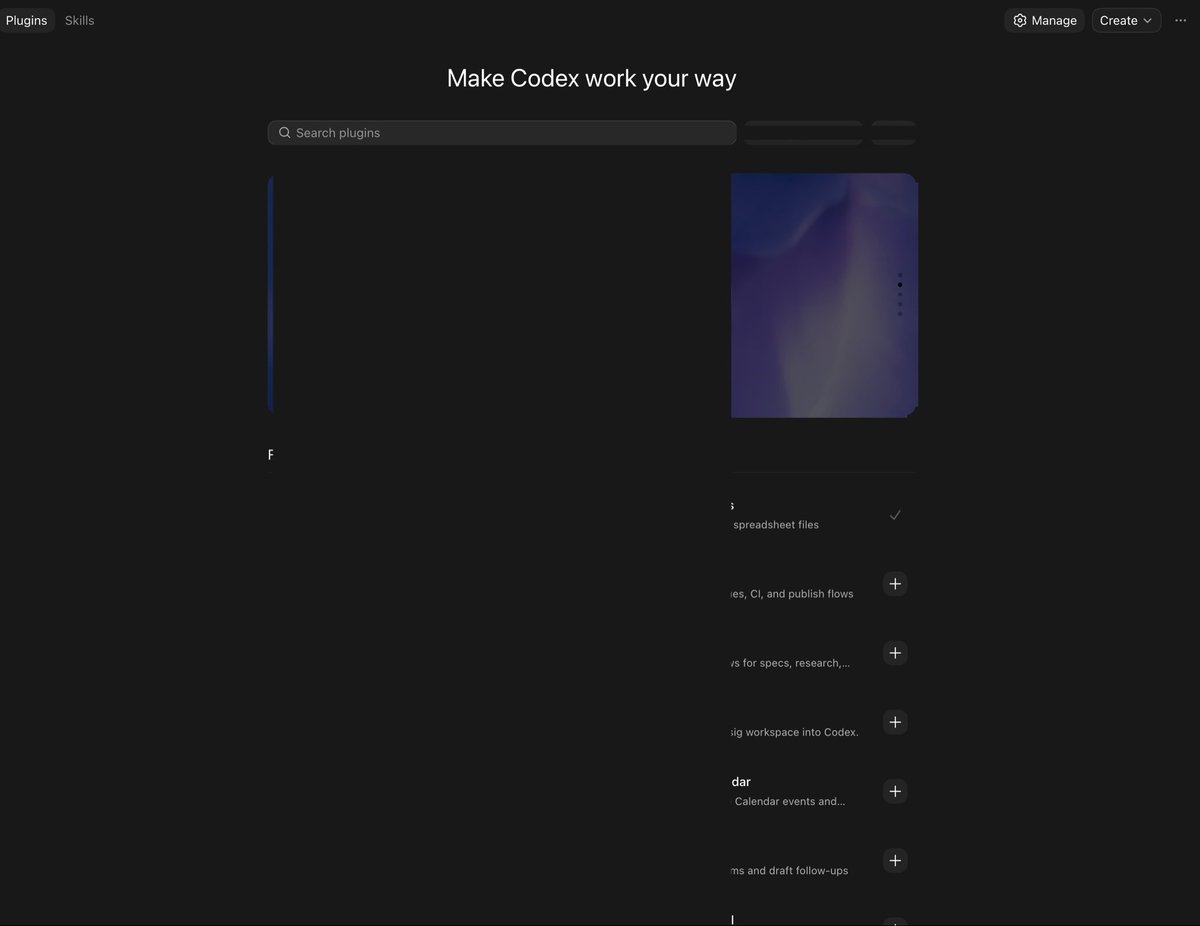Select the last carousel dot on the banner
The image size is (1200, 926).
pyautogui.click(x=900, y=314)
